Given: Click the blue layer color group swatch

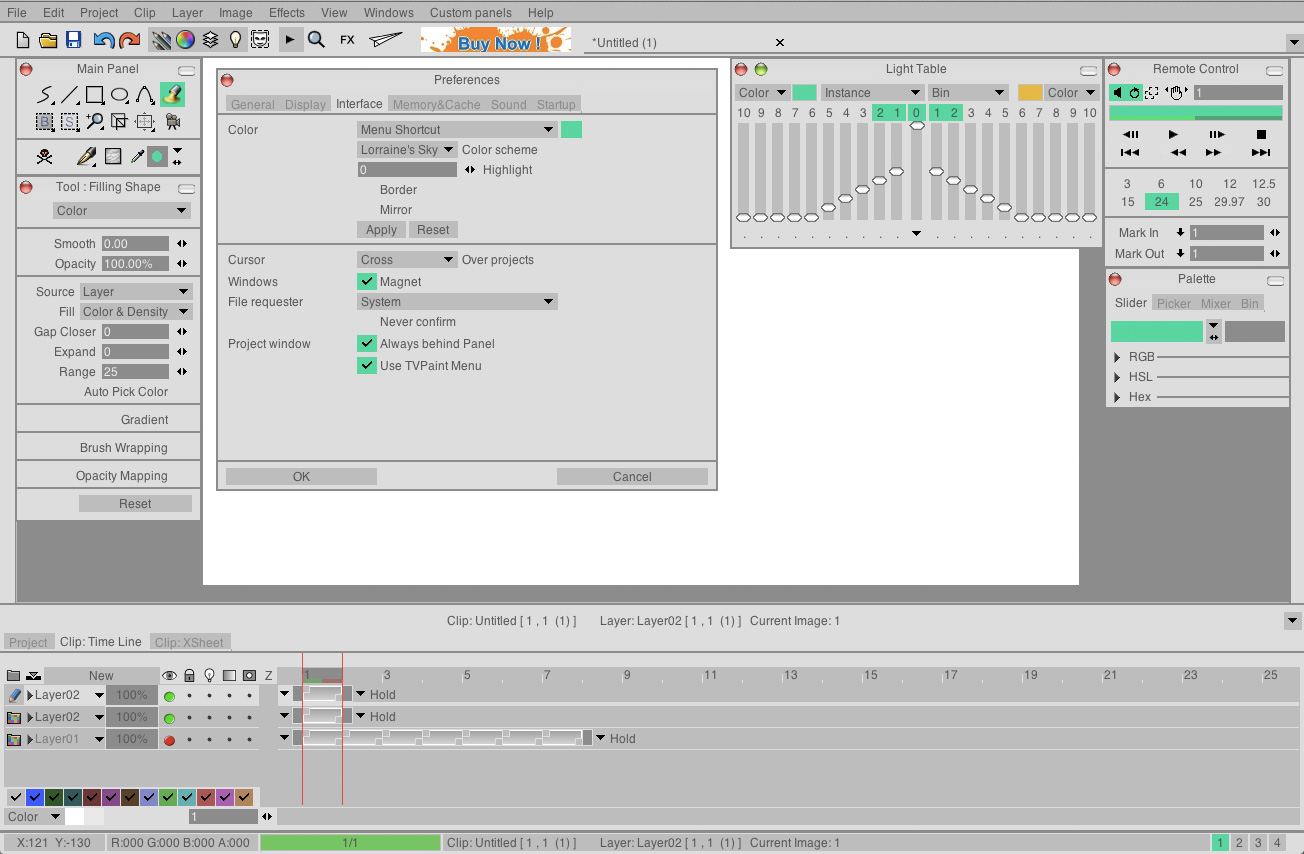Looking at the screenshot, I should click(35, 797).
